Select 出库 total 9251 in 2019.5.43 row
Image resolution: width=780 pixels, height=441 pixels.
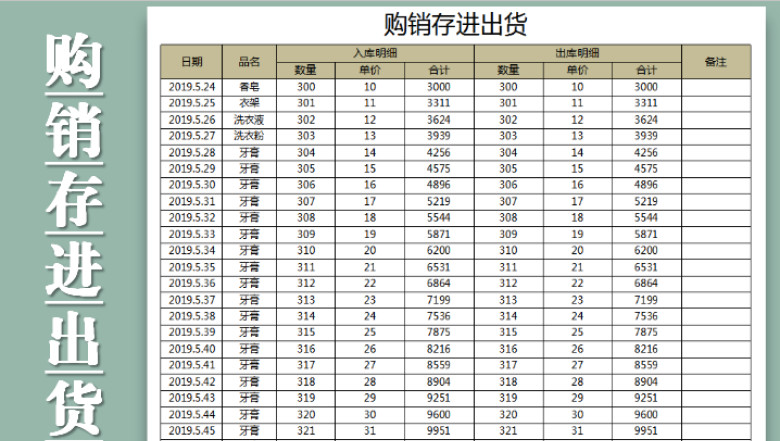coord(647,398)
